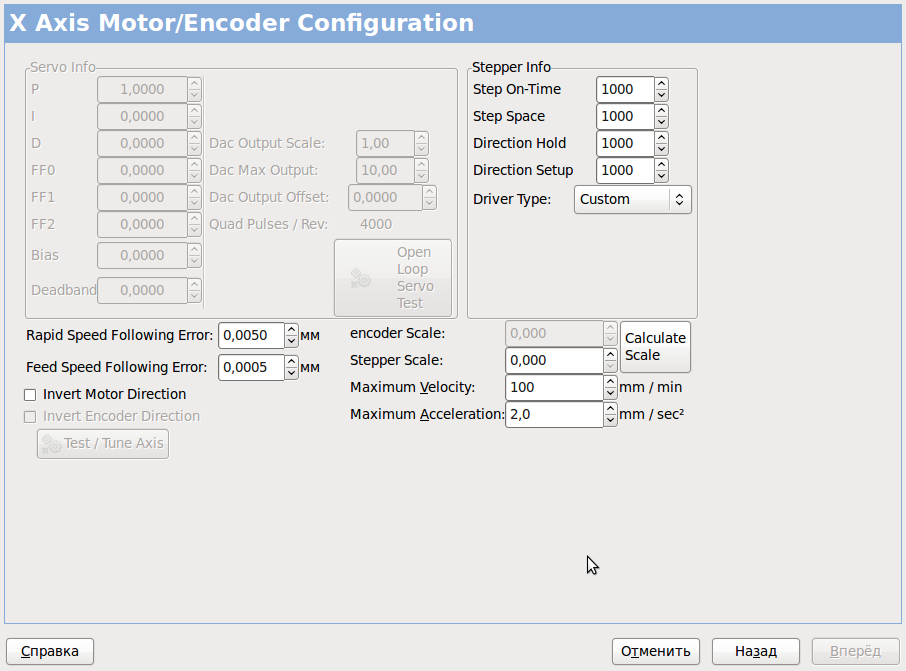906x671 pixels.
Task: Click the Feed Speed Following Error label
Action: [116, 368]
